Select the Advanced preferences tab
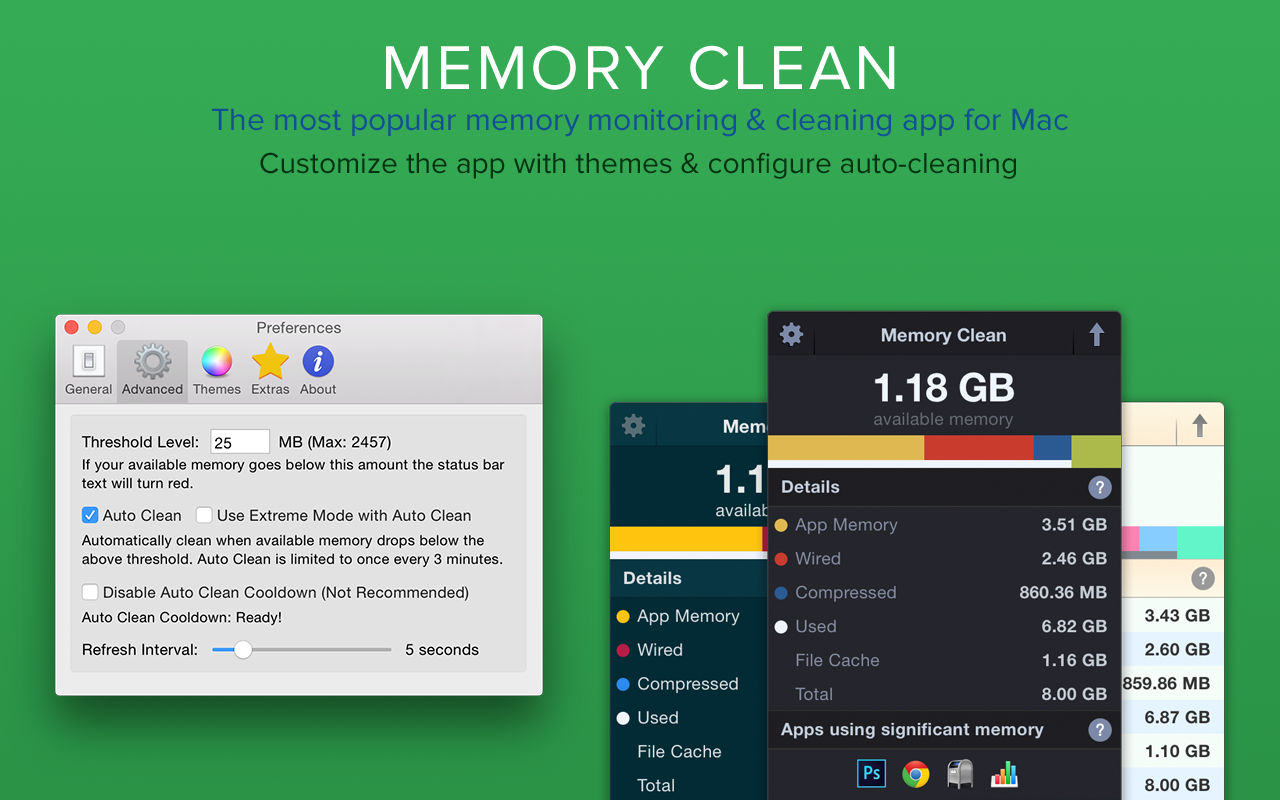Image resolution: width=1280 pixels, height=800 pixels. (152, 370)
